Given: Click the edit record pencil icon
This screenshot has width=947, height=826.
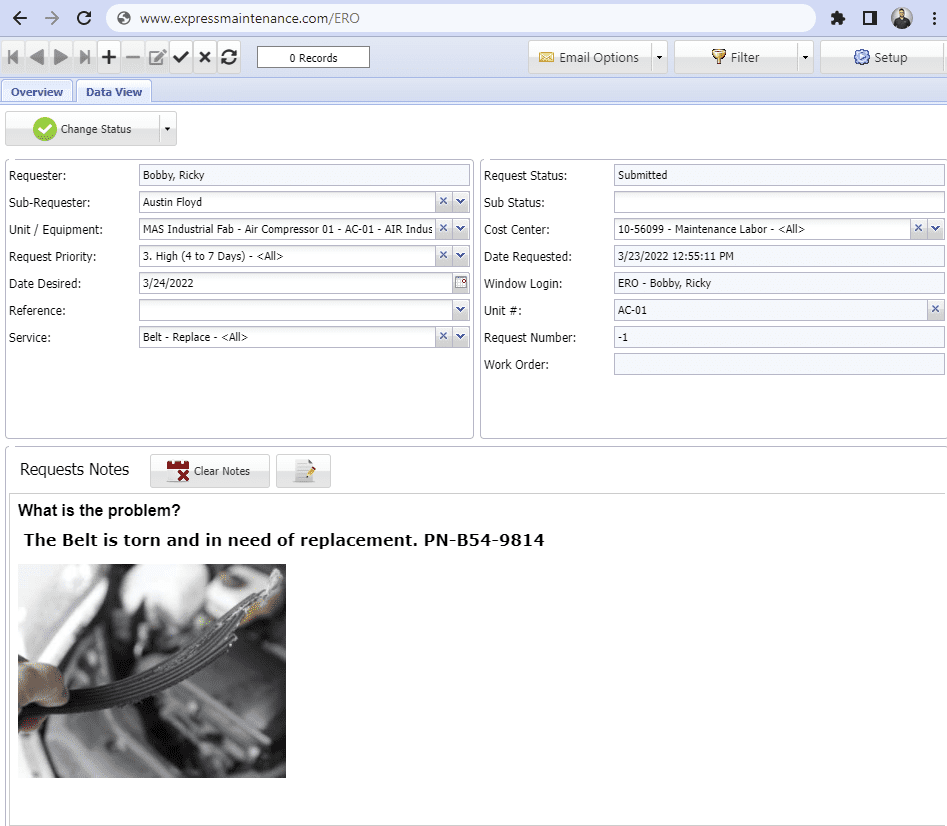Looking at the screenshot, I should click(x=157, y=57).
